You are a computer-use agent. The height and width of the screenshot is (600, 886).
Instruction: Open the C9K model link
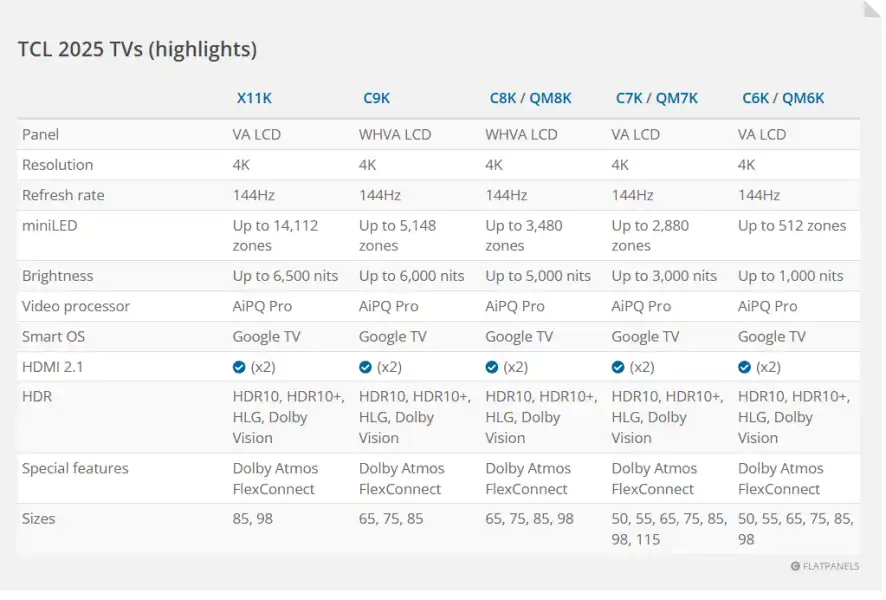(x=376, y=98)
